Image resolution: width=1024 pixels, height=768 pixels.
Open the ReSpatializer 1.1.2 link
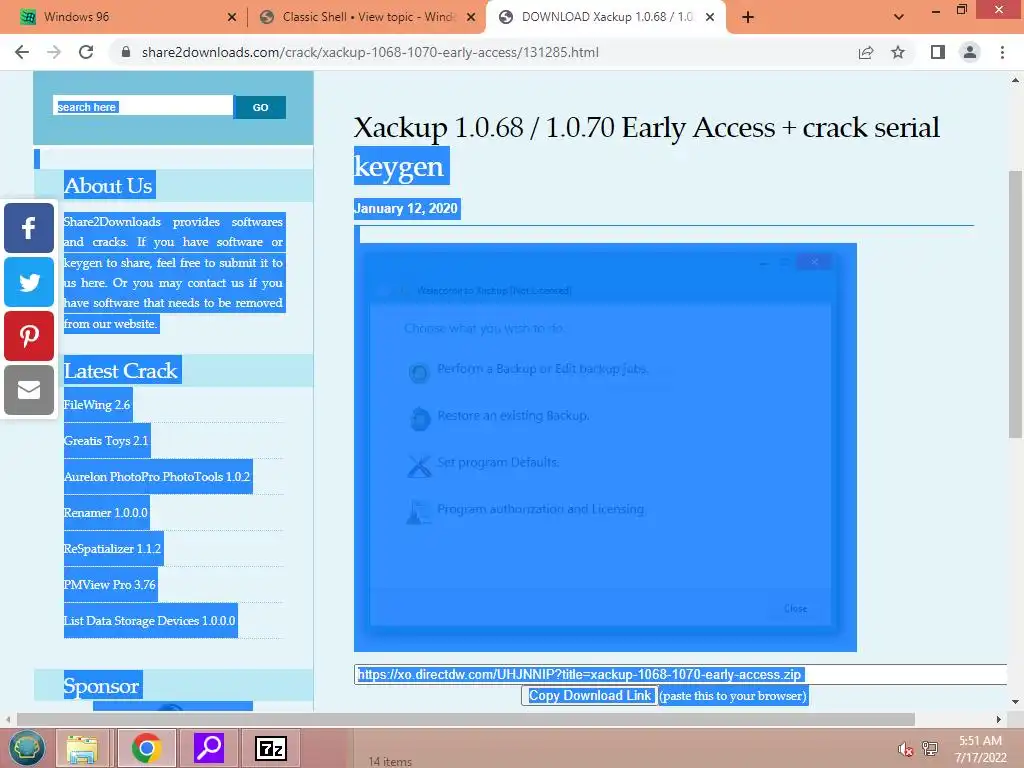112,549
